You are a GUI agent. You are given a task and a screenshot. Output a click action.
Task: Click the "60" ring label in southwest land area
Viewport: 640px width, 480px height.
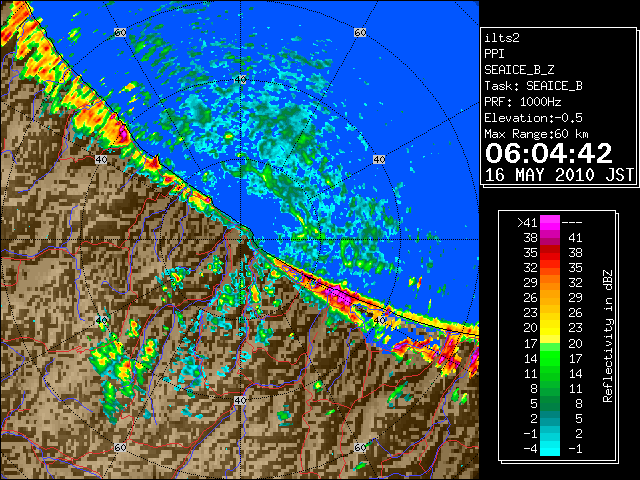click(120, 448)
